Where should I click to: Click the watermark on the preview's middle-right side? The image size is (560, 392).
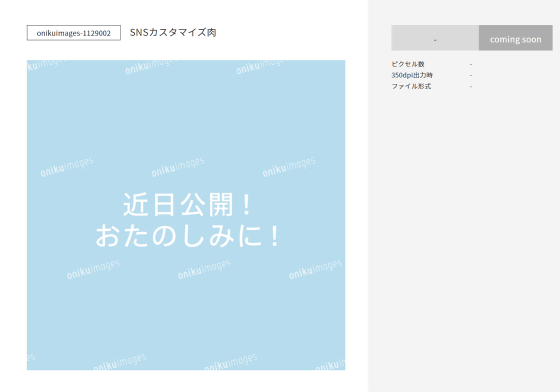[289, 167]
